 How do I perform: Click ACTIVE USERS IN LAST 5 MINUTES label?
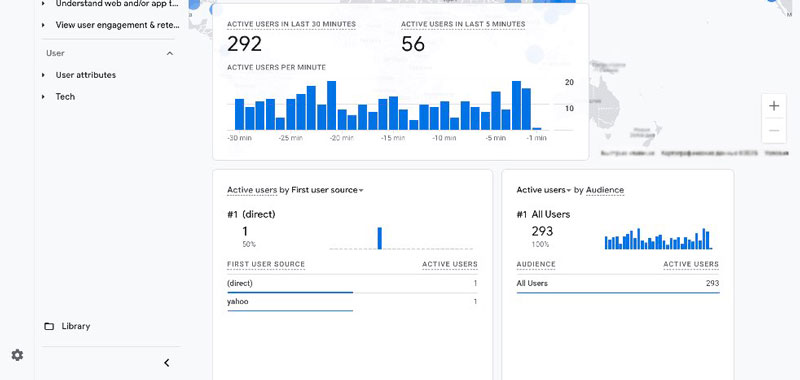click(463, 24)
